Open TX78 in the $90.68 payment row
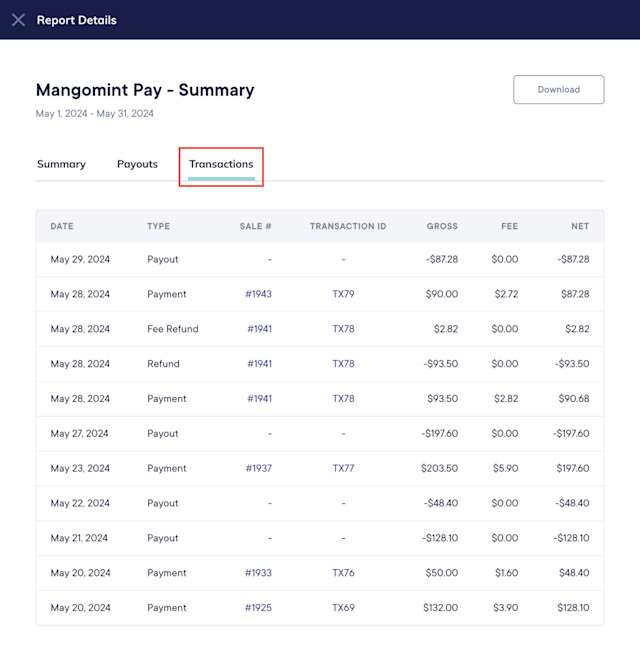Image resolution: width=640 pixels, height=654 pixels. [x=343, y=398]
